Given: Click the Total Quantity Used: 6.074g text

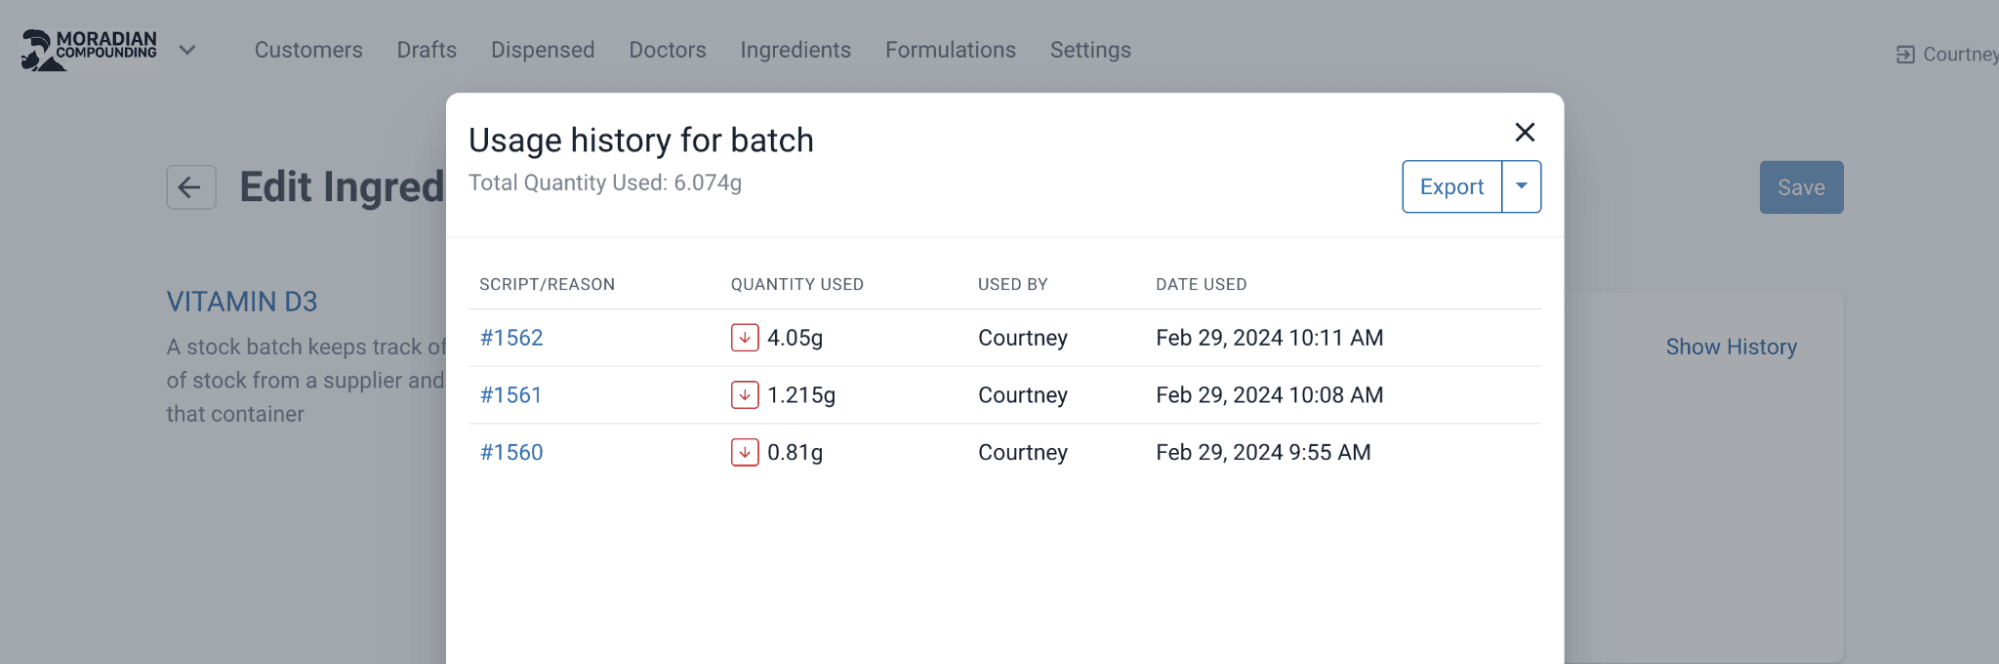Looking at the screenshot, I should coord(605,183).
